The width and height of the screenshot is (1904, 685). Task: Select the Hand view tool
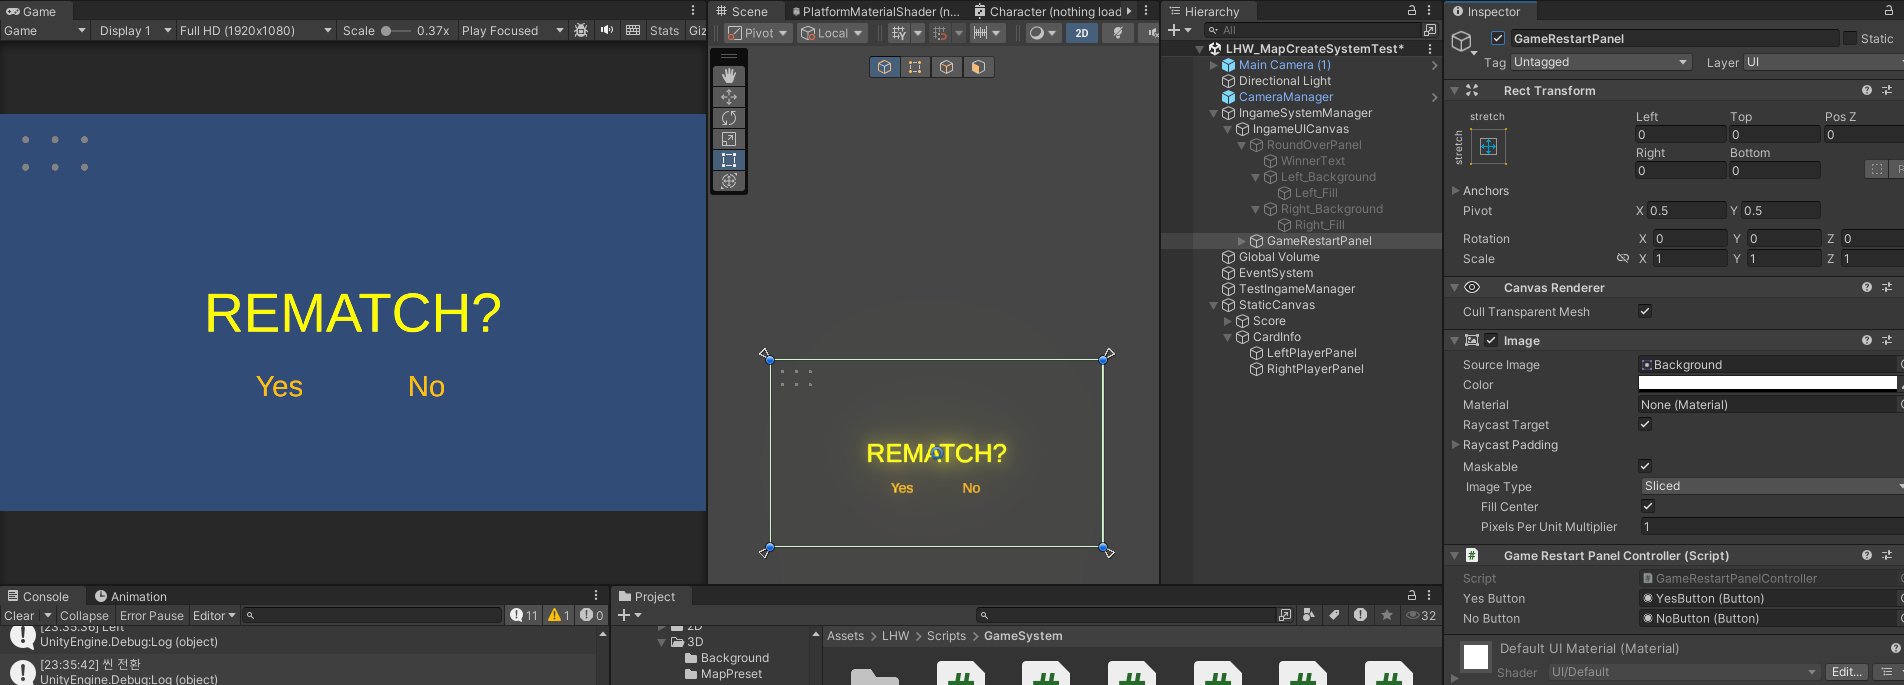coord(729,76)
